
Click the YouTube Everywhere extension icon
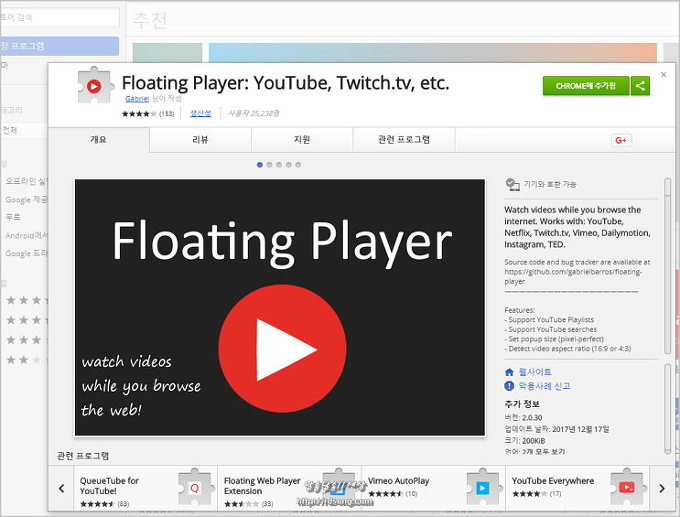tap(625, 487)
